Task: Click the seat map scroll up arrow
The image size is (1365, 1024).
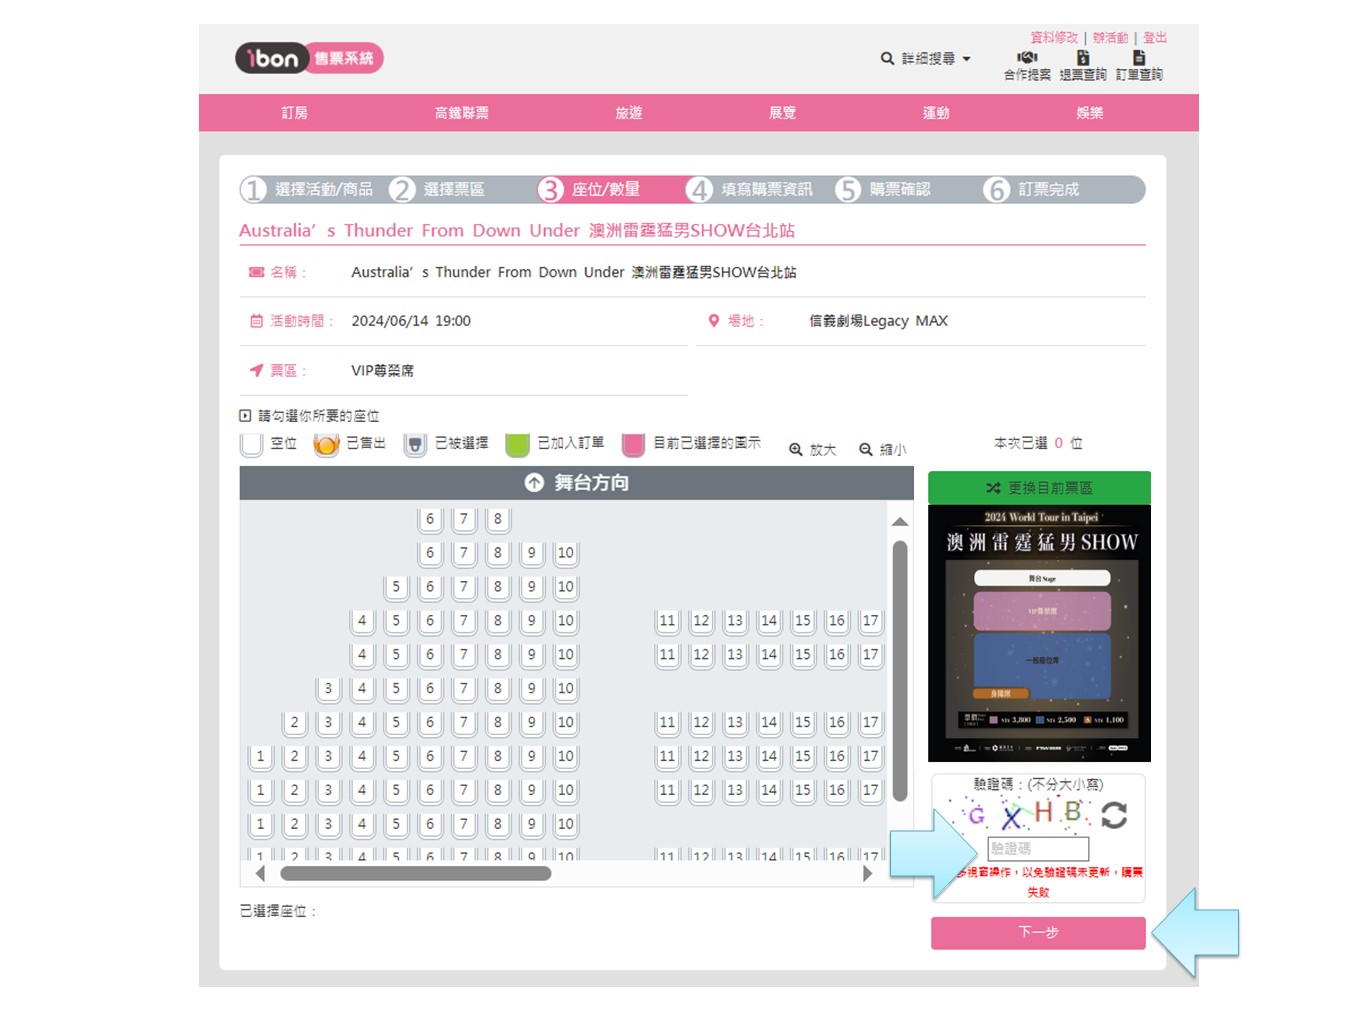Action: [900, 522]
